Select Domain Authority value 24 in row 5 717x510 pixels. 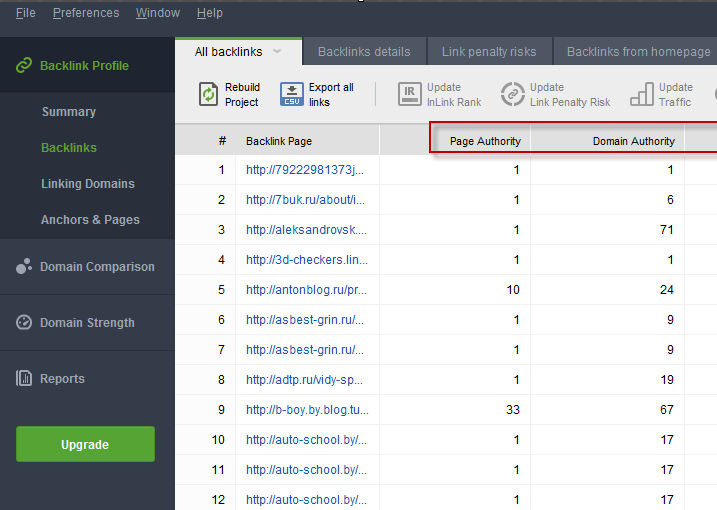click(x=667, y=290)
